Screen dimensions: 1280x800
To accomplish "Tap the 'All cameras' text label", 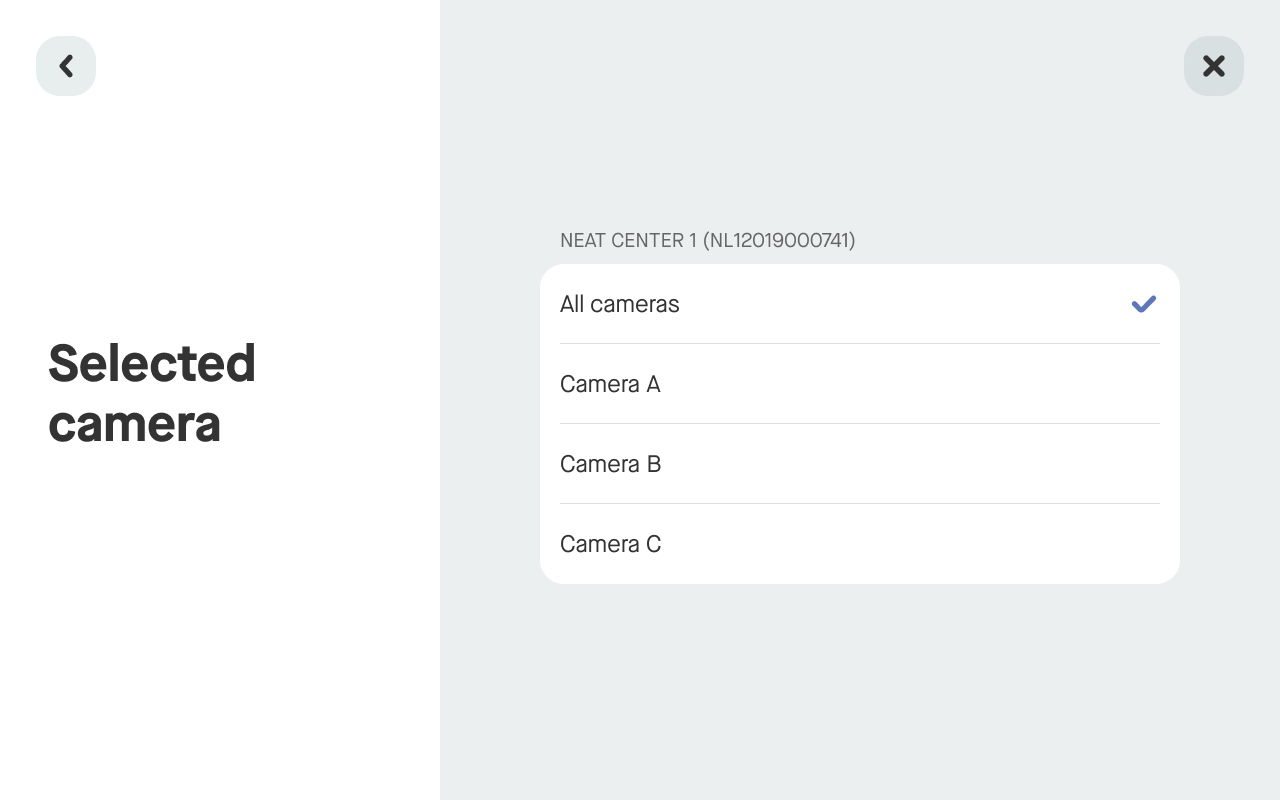I will click(619, 304).
